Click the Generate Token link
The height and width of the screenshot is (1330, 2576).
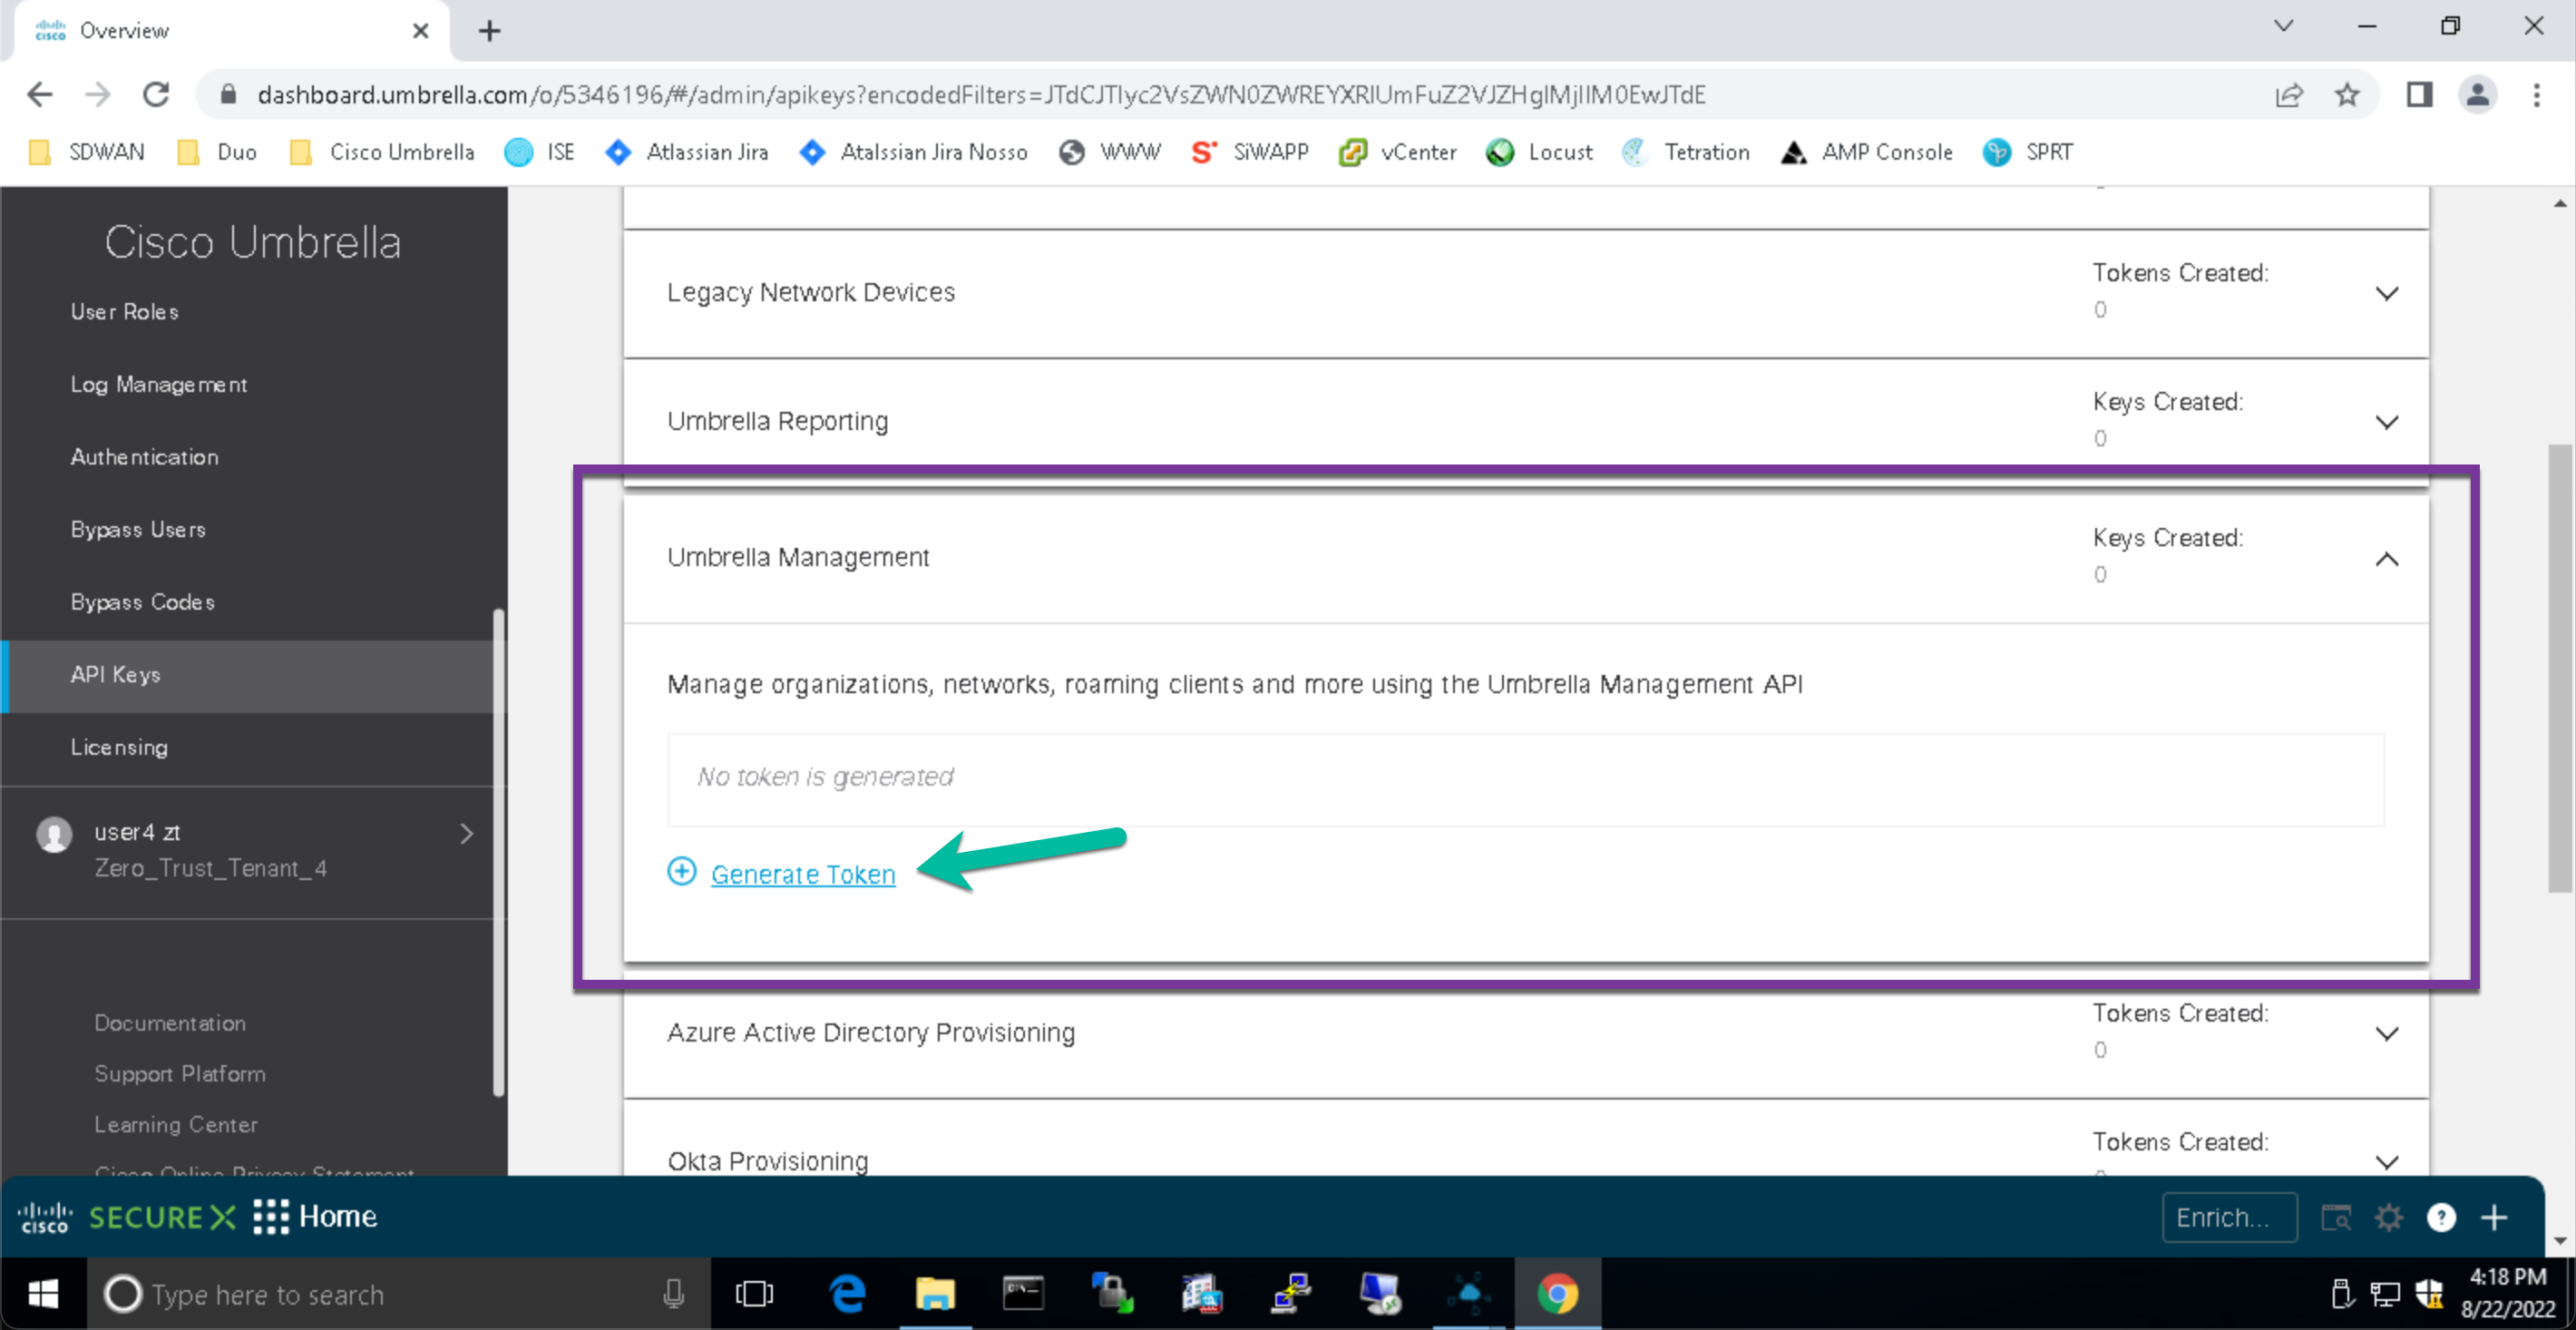coord(802,873)
